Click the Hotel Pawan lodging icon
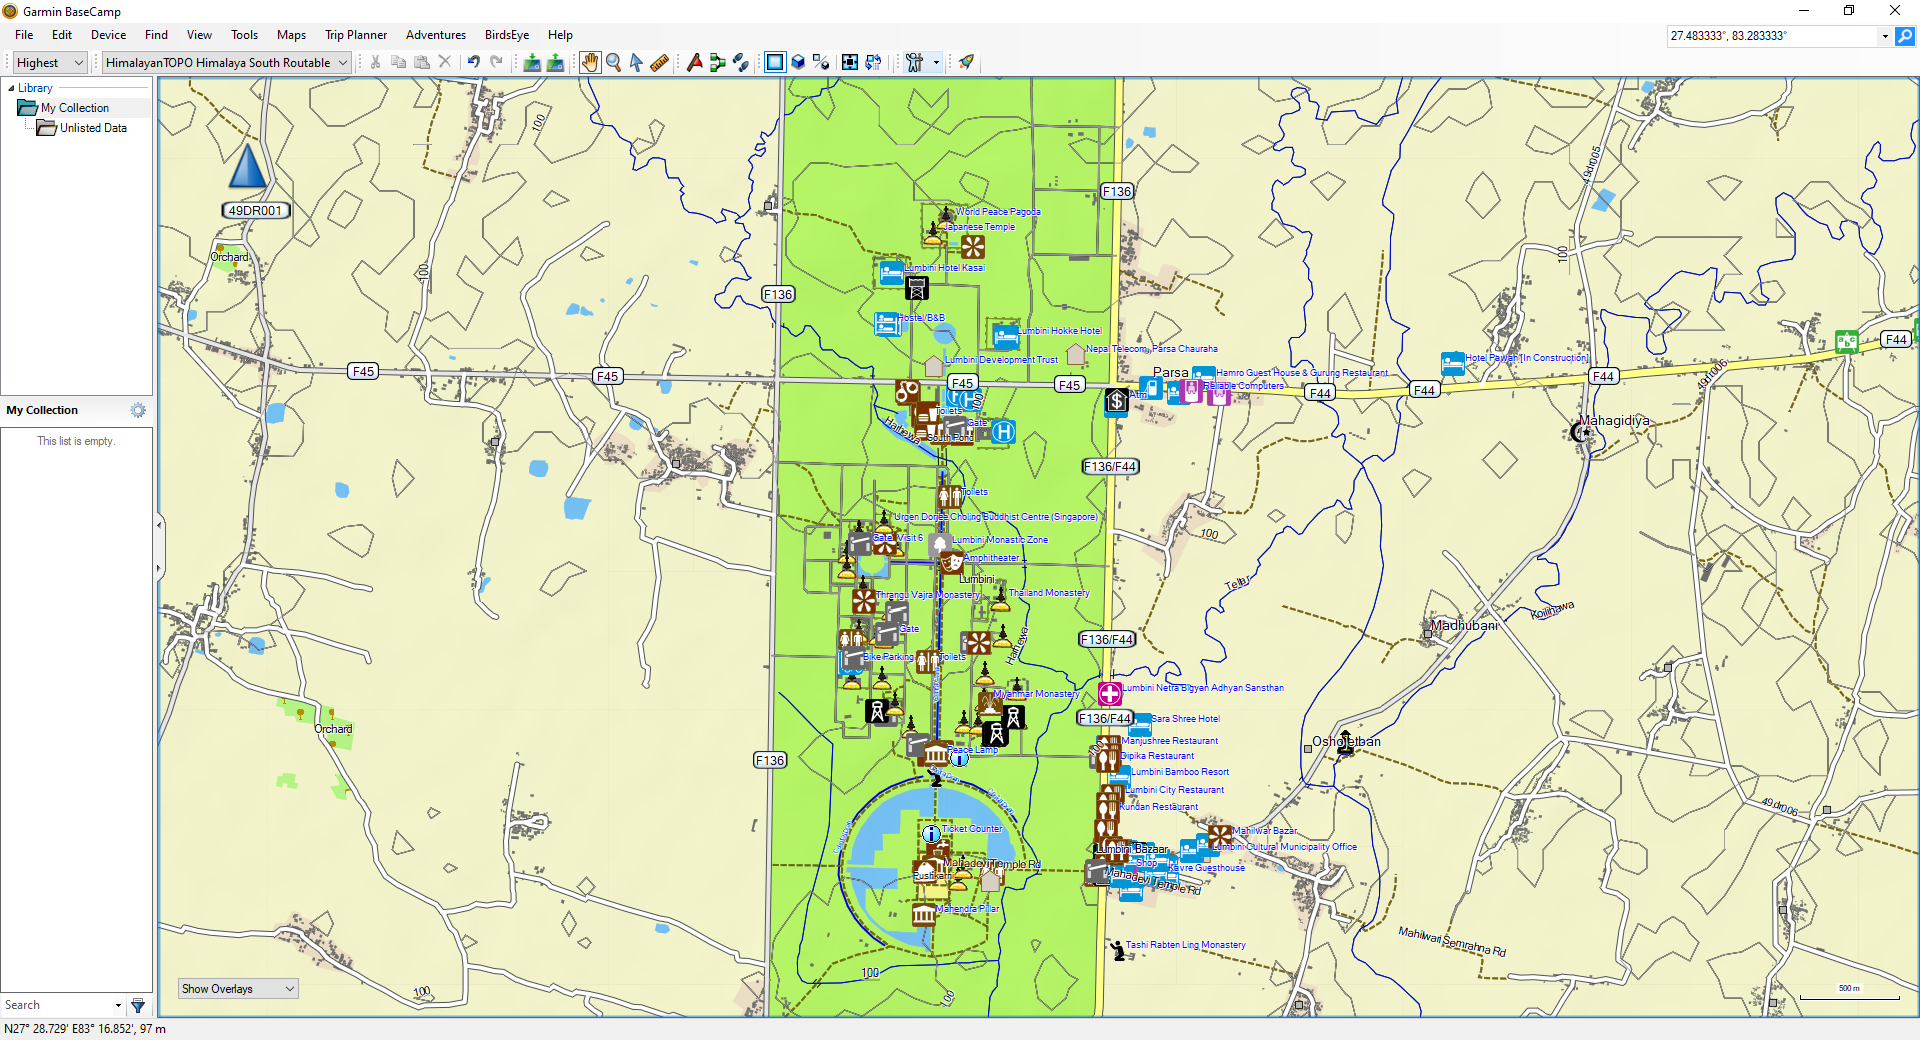 (x=1452, y=364)
